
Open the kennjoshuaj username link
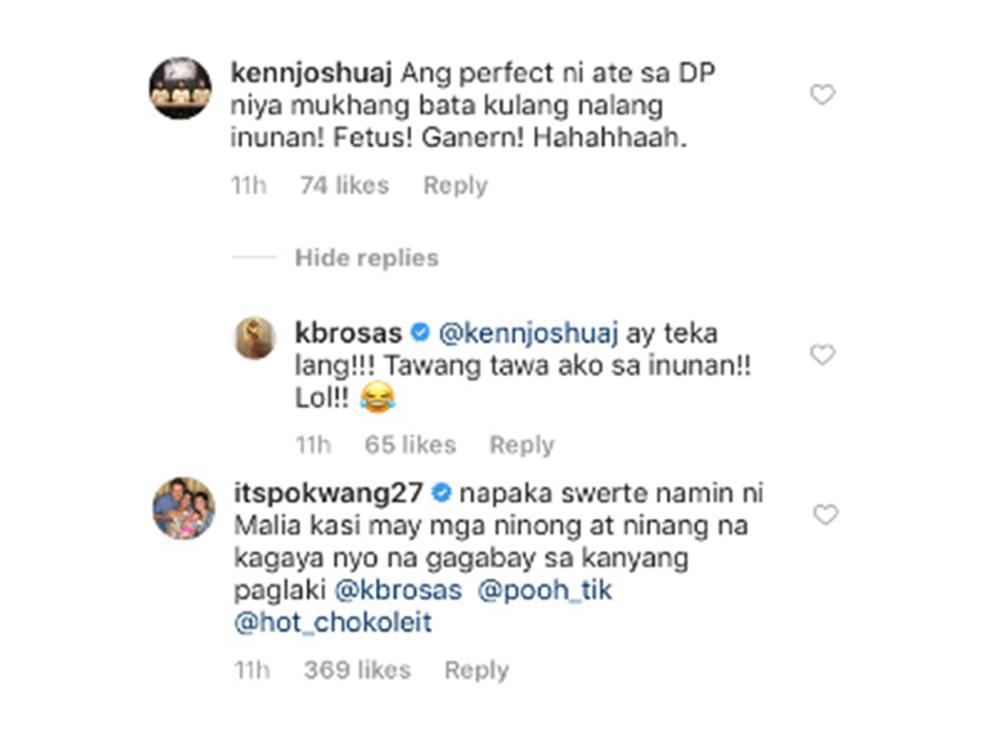310,72
